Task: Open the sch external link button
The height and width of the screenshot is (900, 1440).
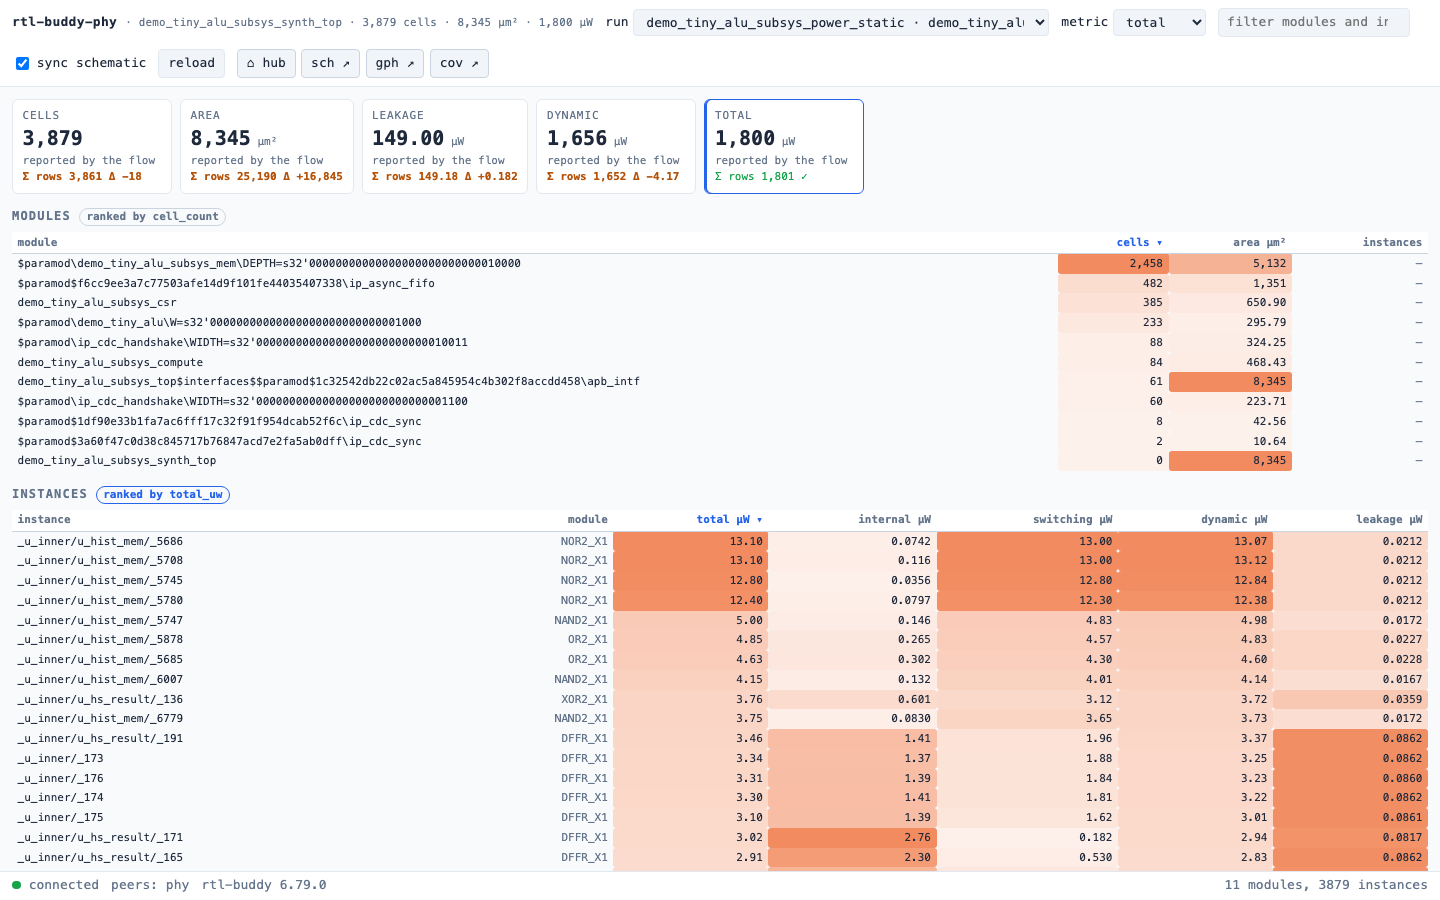Action: point(330,63)
